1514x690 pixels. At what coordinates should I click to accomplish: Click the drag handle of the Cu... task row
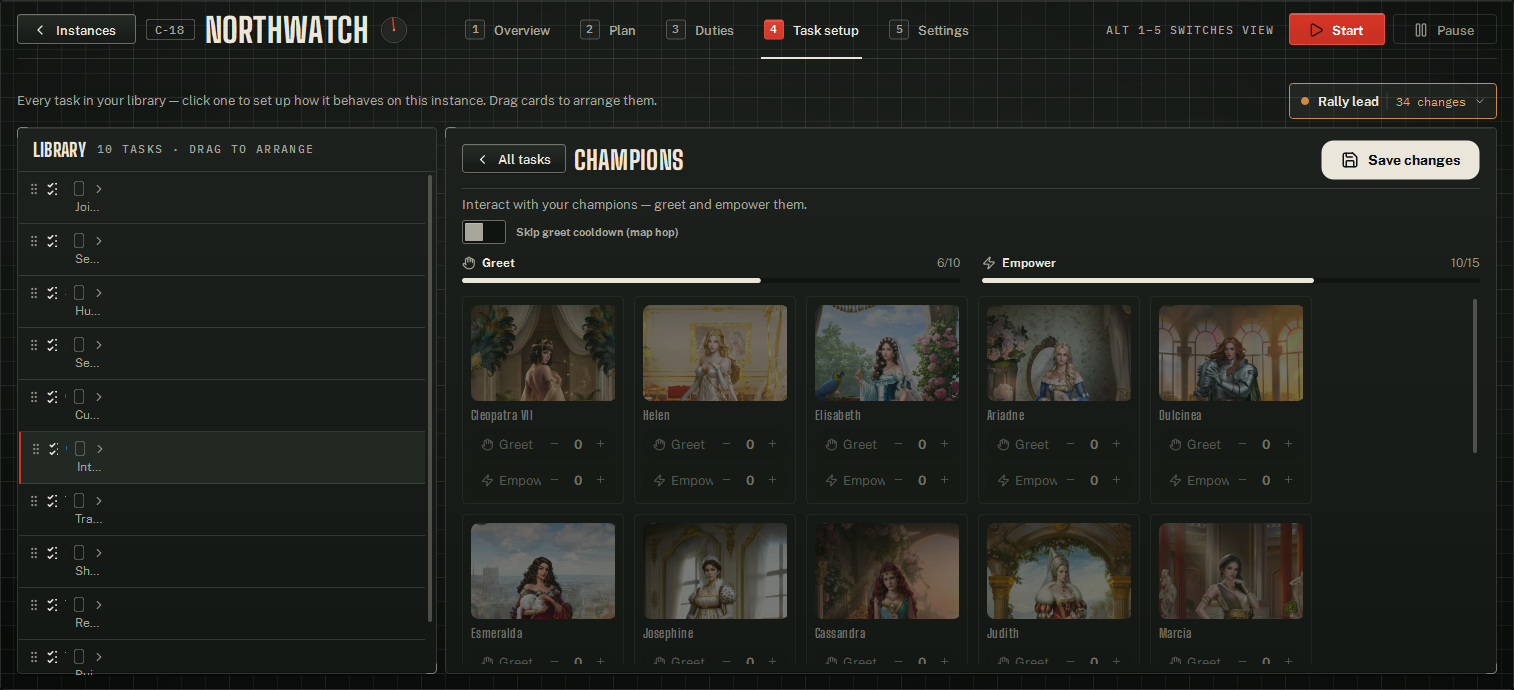tap(34, 397)
